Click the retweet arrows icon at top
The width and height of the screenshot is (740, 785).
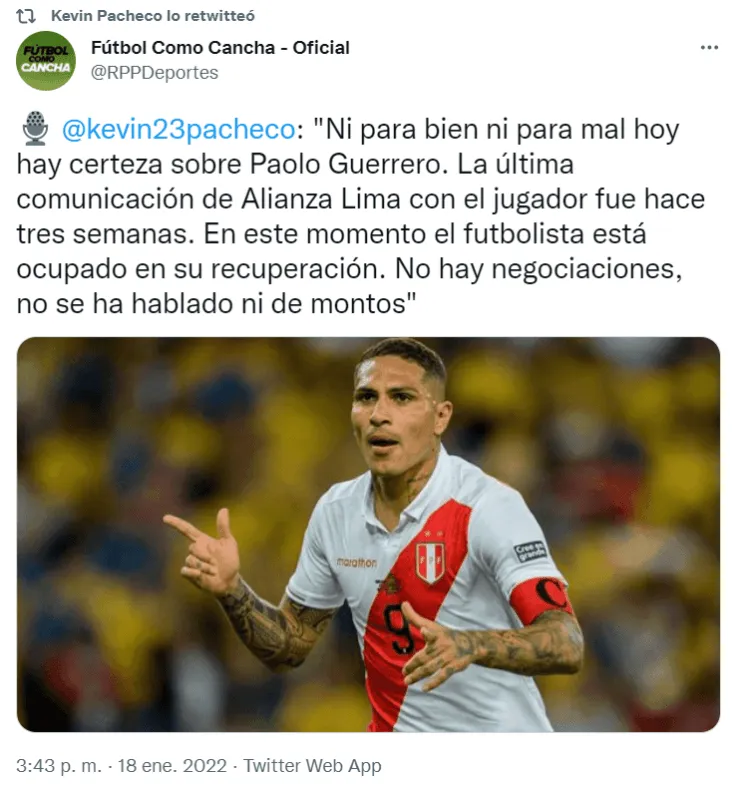coord(25,16)
